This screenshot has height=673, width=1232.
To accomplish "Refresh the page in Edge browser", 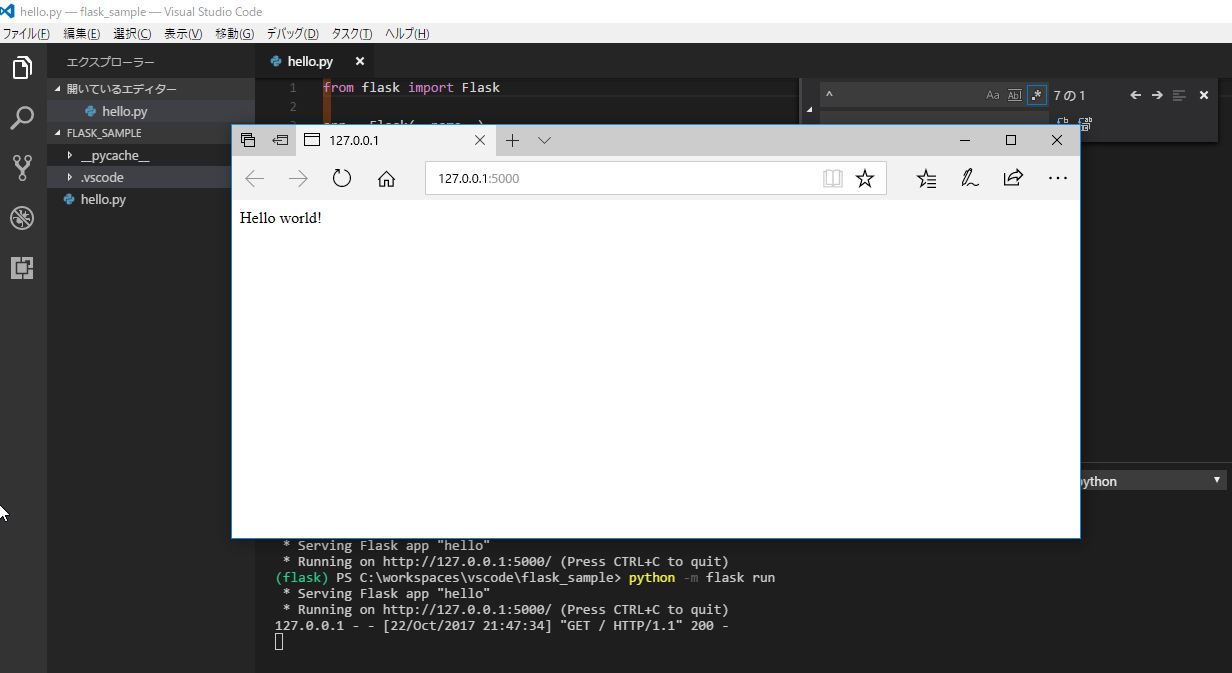I will pos(342,178).
